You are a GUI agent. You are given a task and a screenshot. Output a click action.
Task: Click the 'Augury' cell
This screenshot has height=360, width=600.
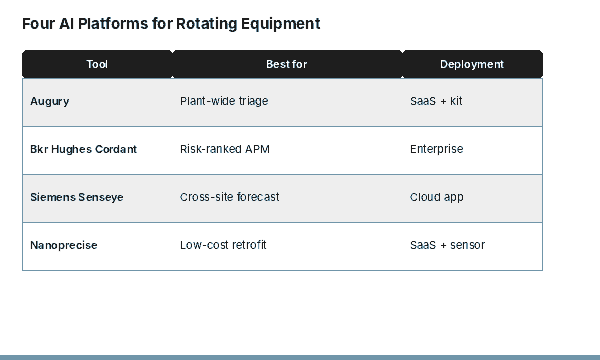click(x=98, y=102)
